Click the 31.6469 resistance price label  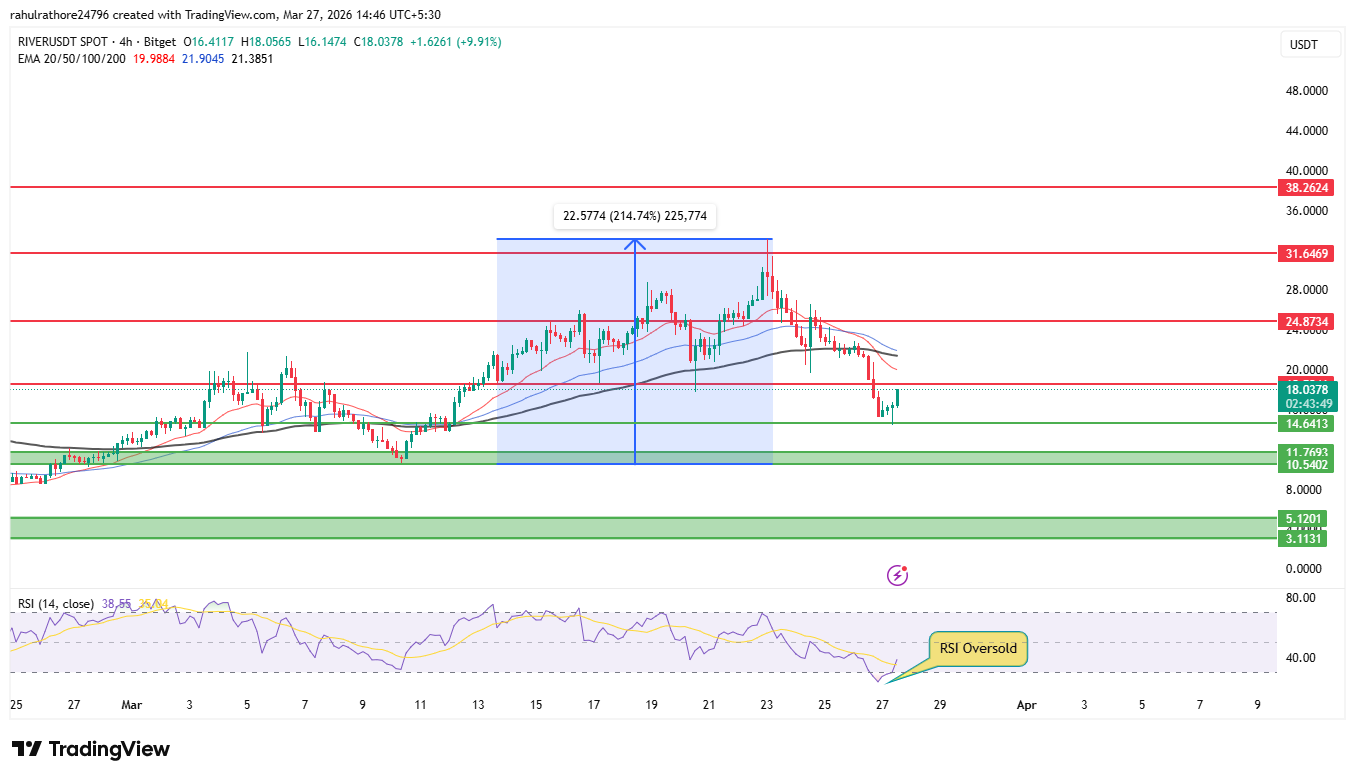[1305, 253]
